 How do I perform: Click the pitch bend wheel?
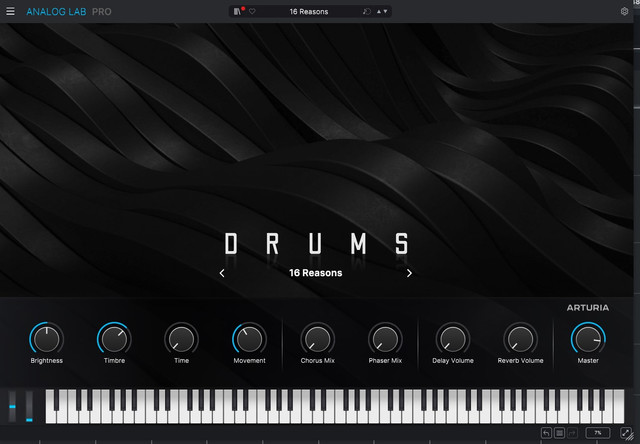click(x=12, y=406)
